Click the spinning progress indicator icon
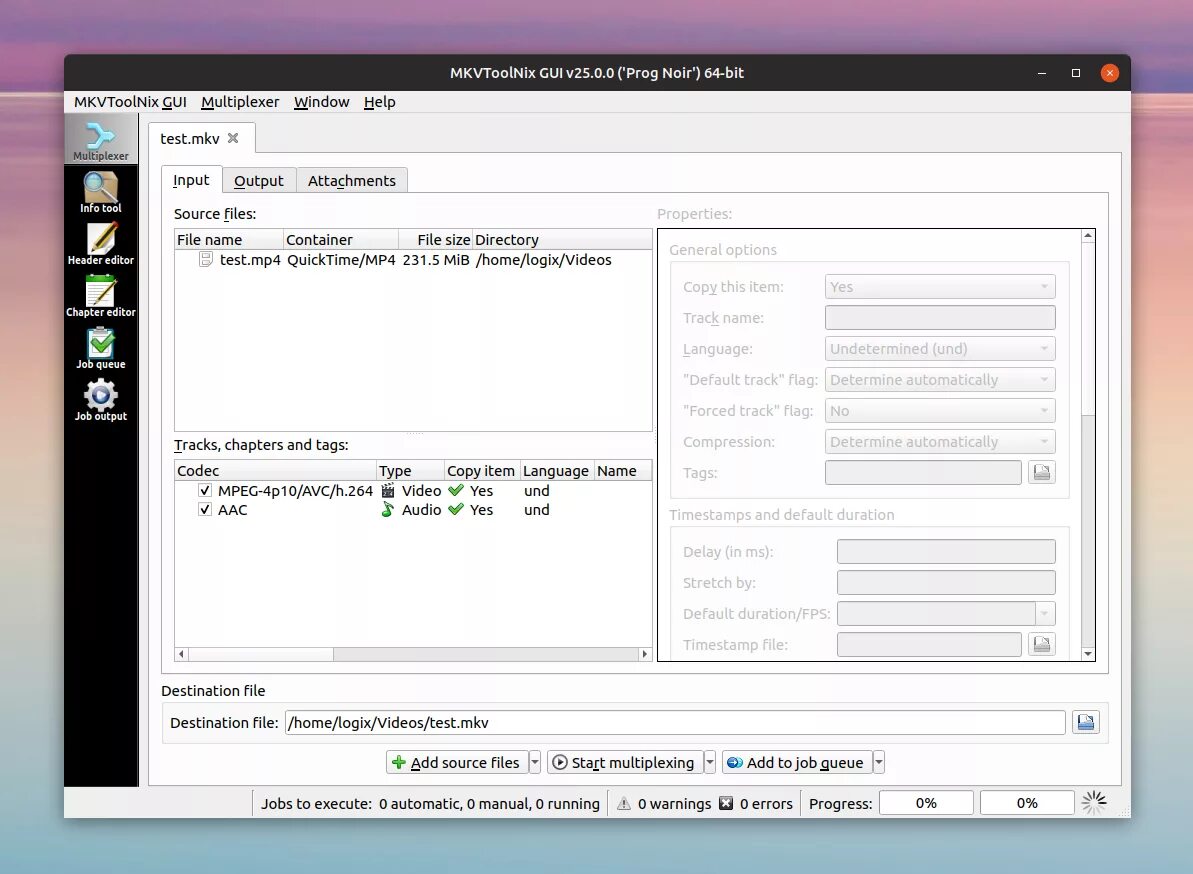1193x874 pixels. [1094, 802]
